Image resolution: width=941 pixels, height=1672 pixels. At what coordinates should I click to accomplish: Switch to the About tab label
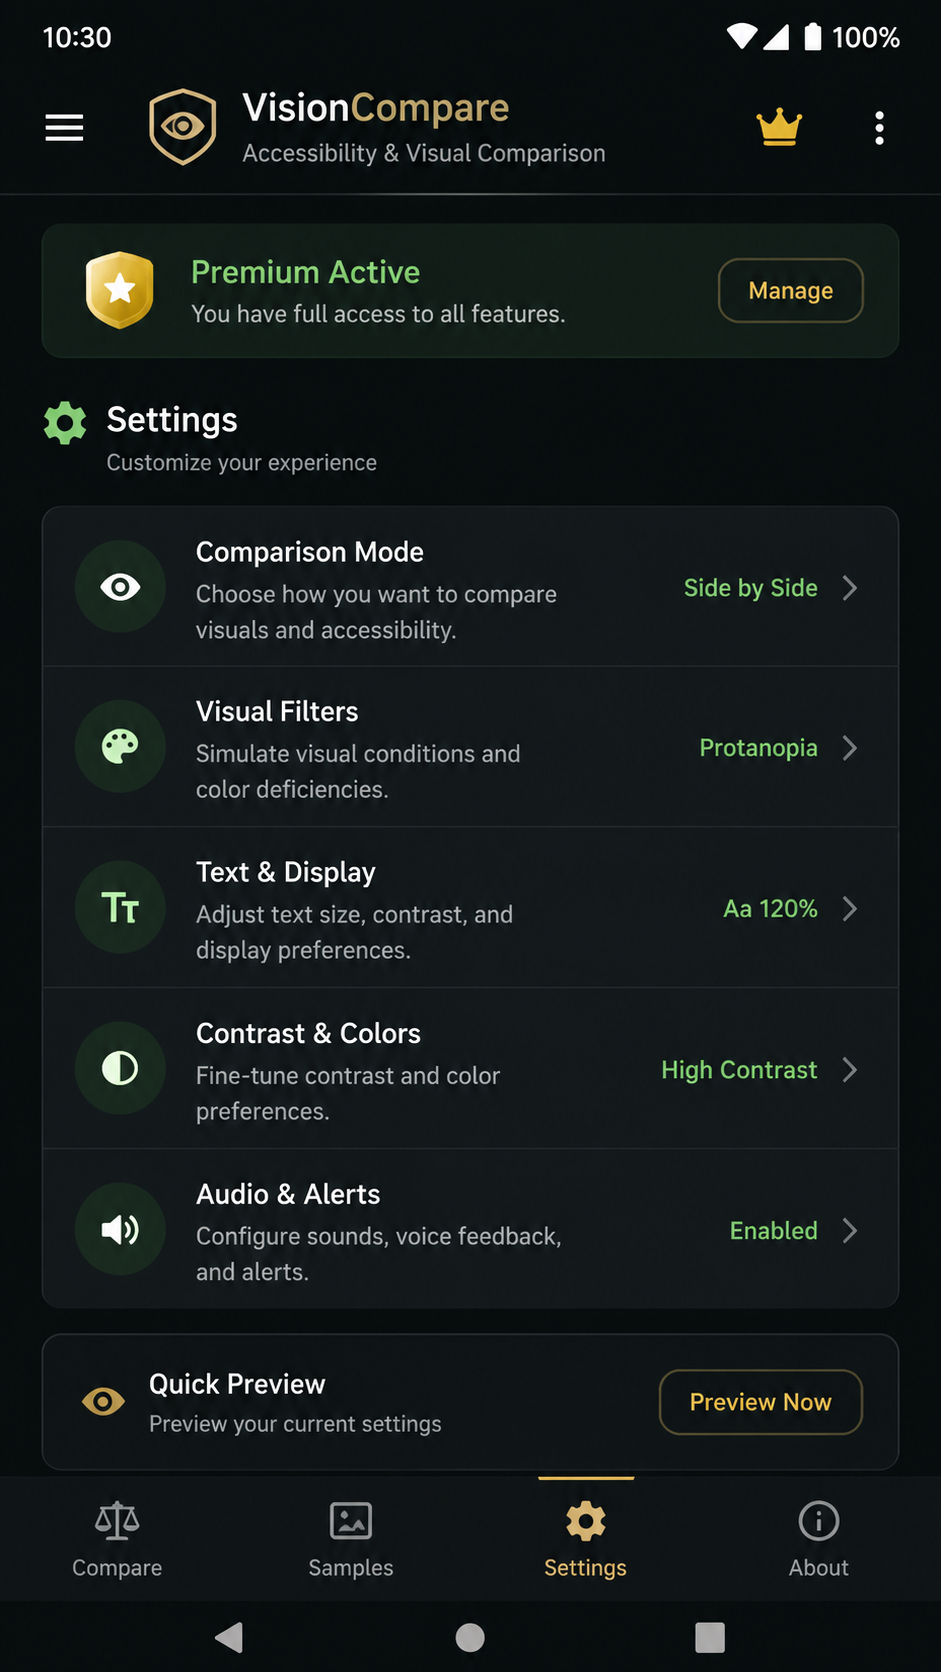[x=819, y=1568]
